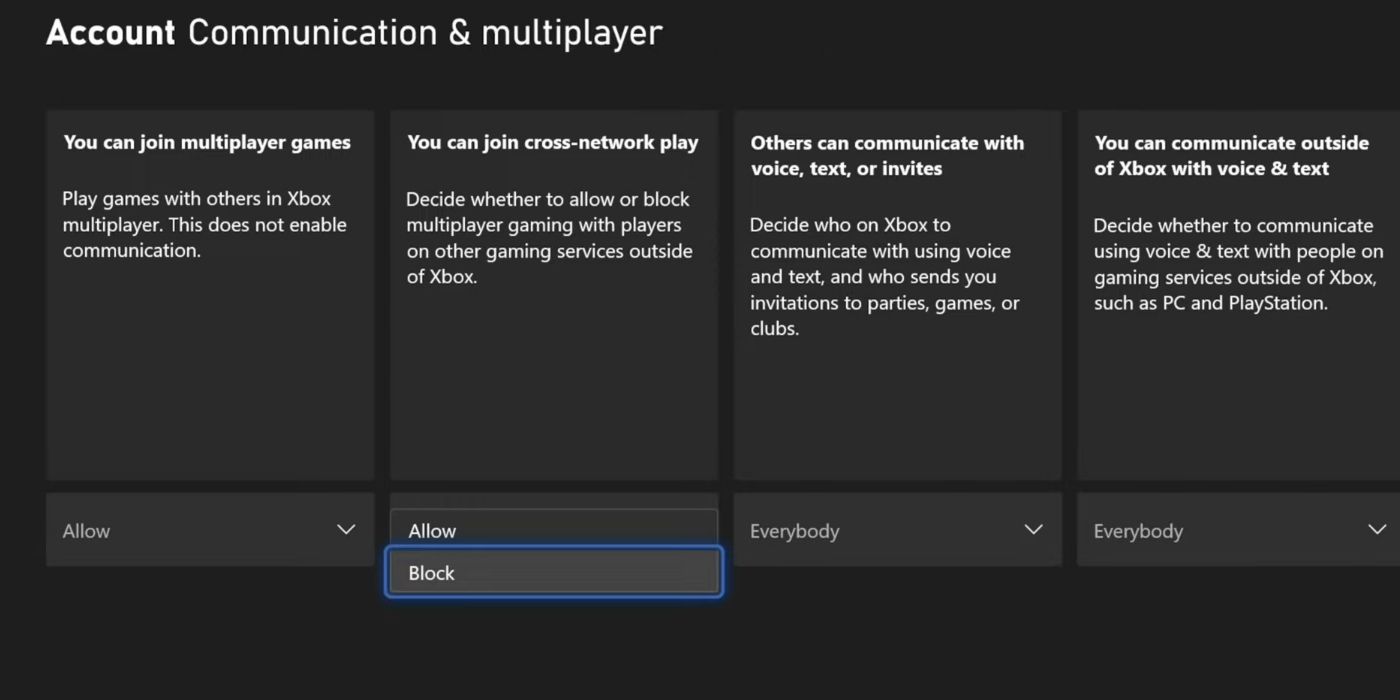
Task: Click the Account breadcrumb in the page title
Action: point(110,32)
